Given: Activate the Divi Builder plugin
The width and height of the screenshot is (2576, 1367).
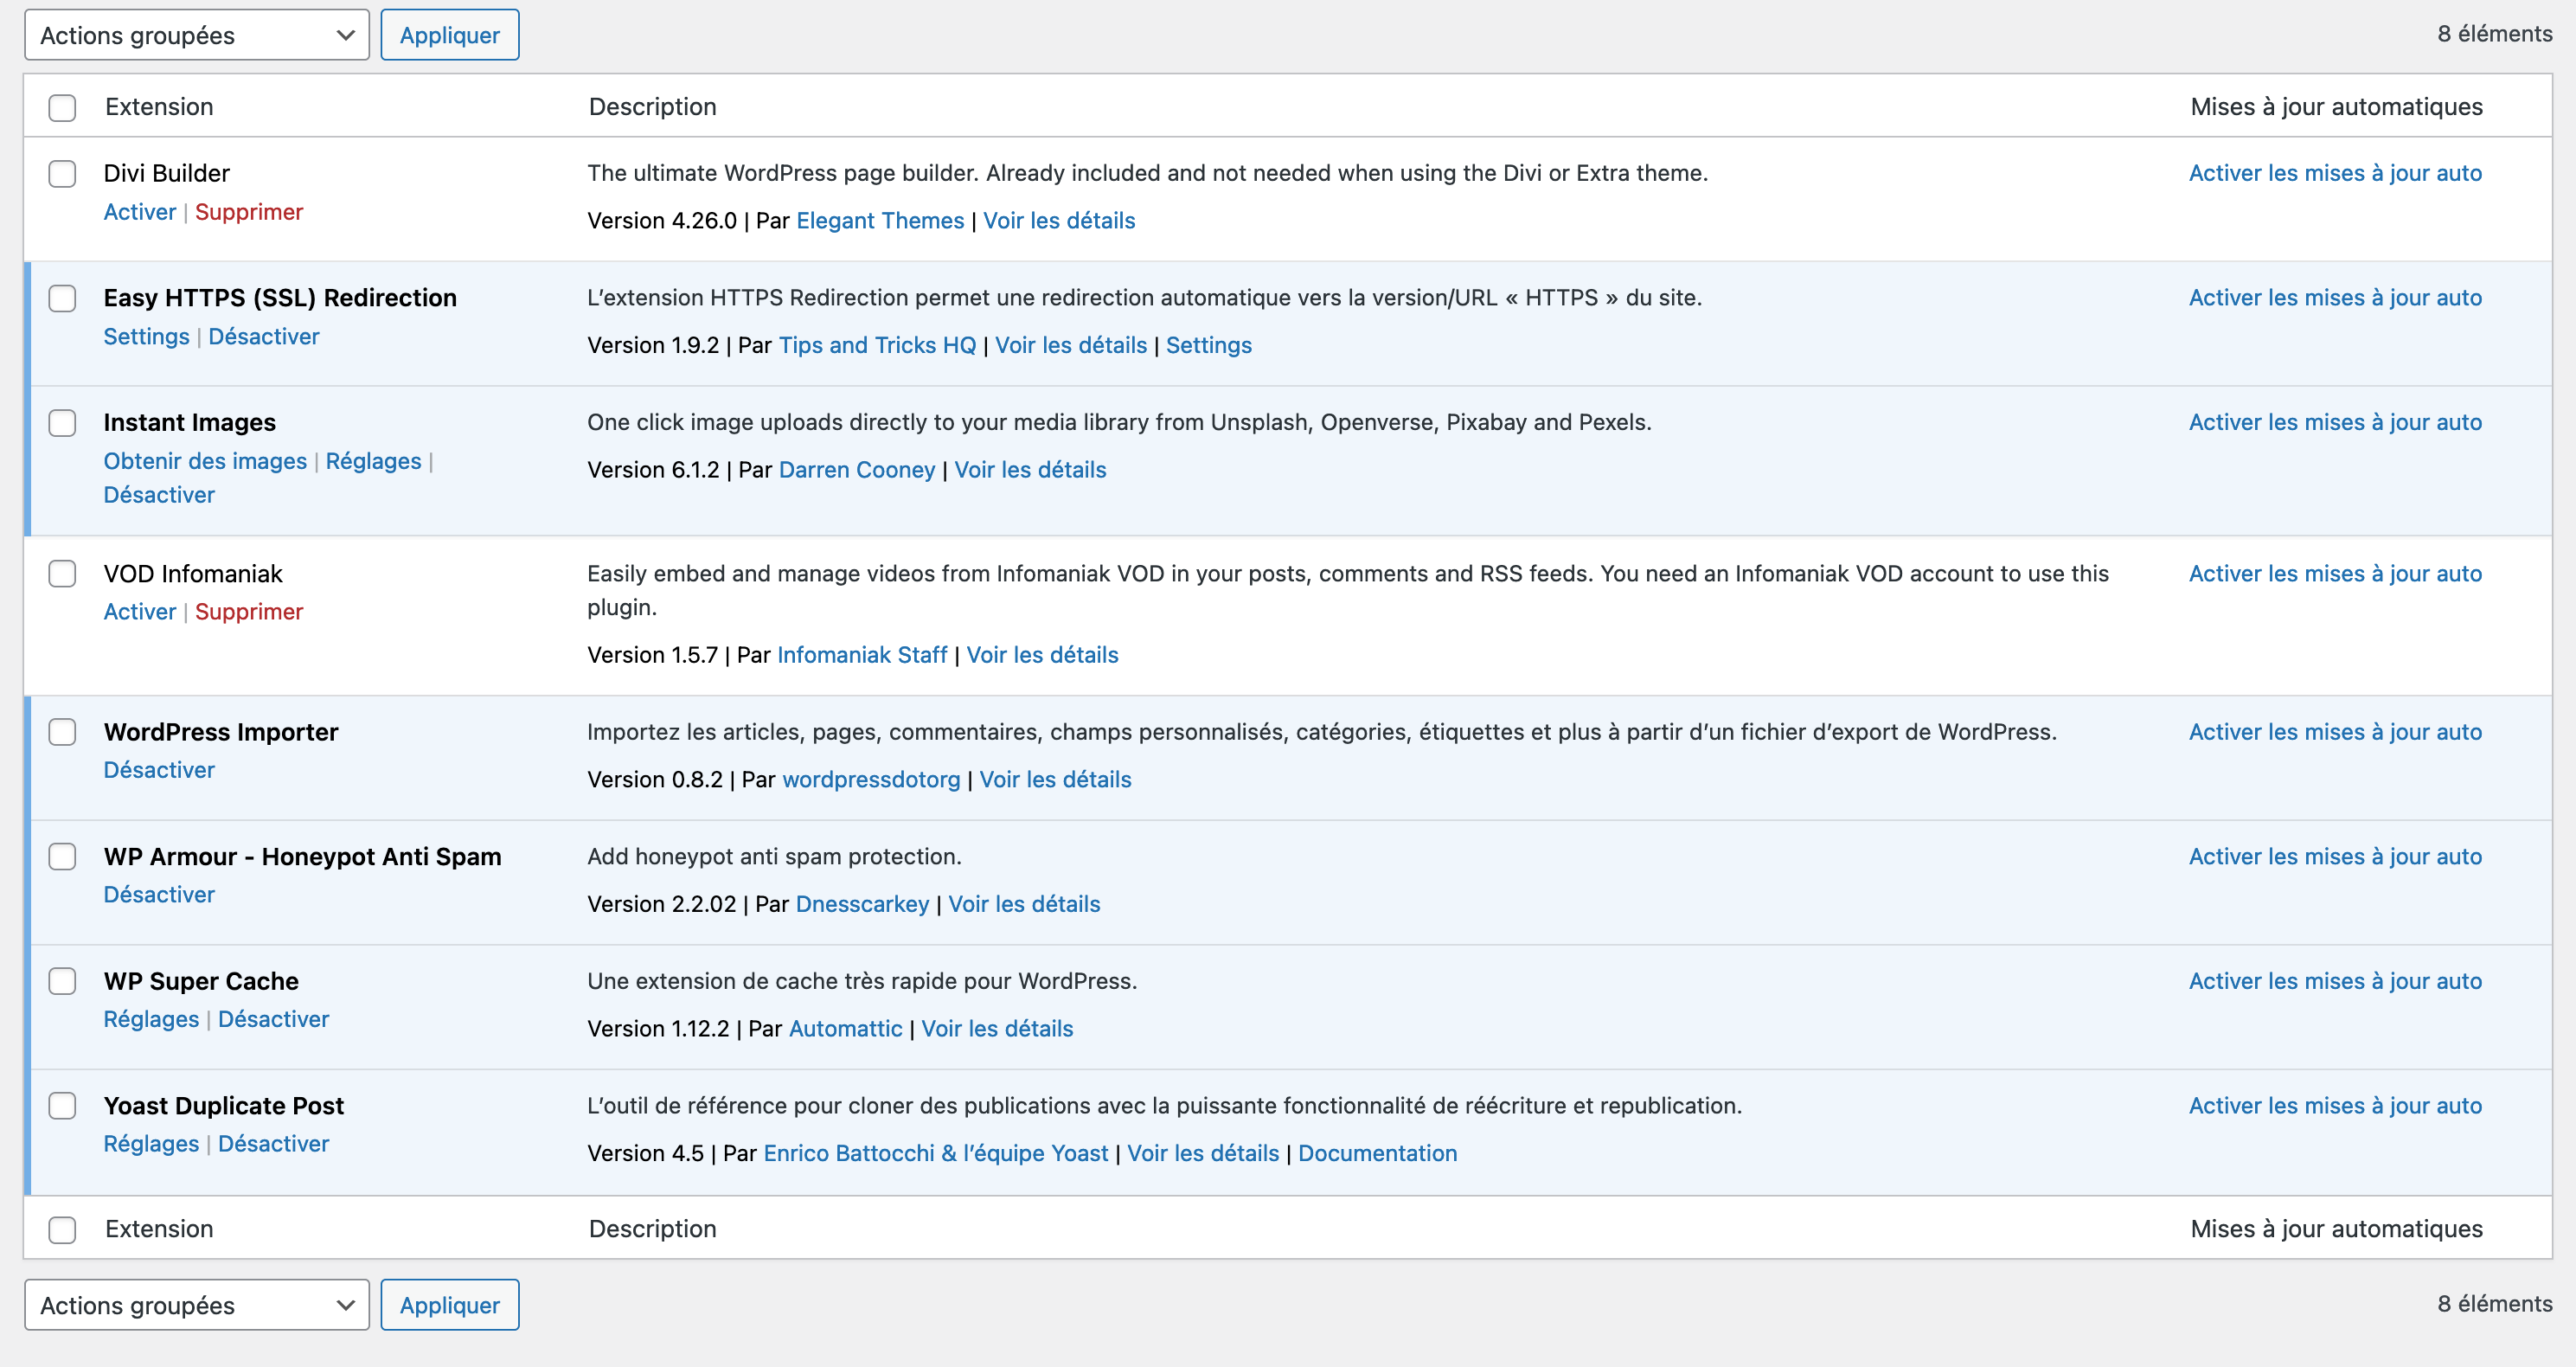Looking at the screenshot, I should 140,212.
